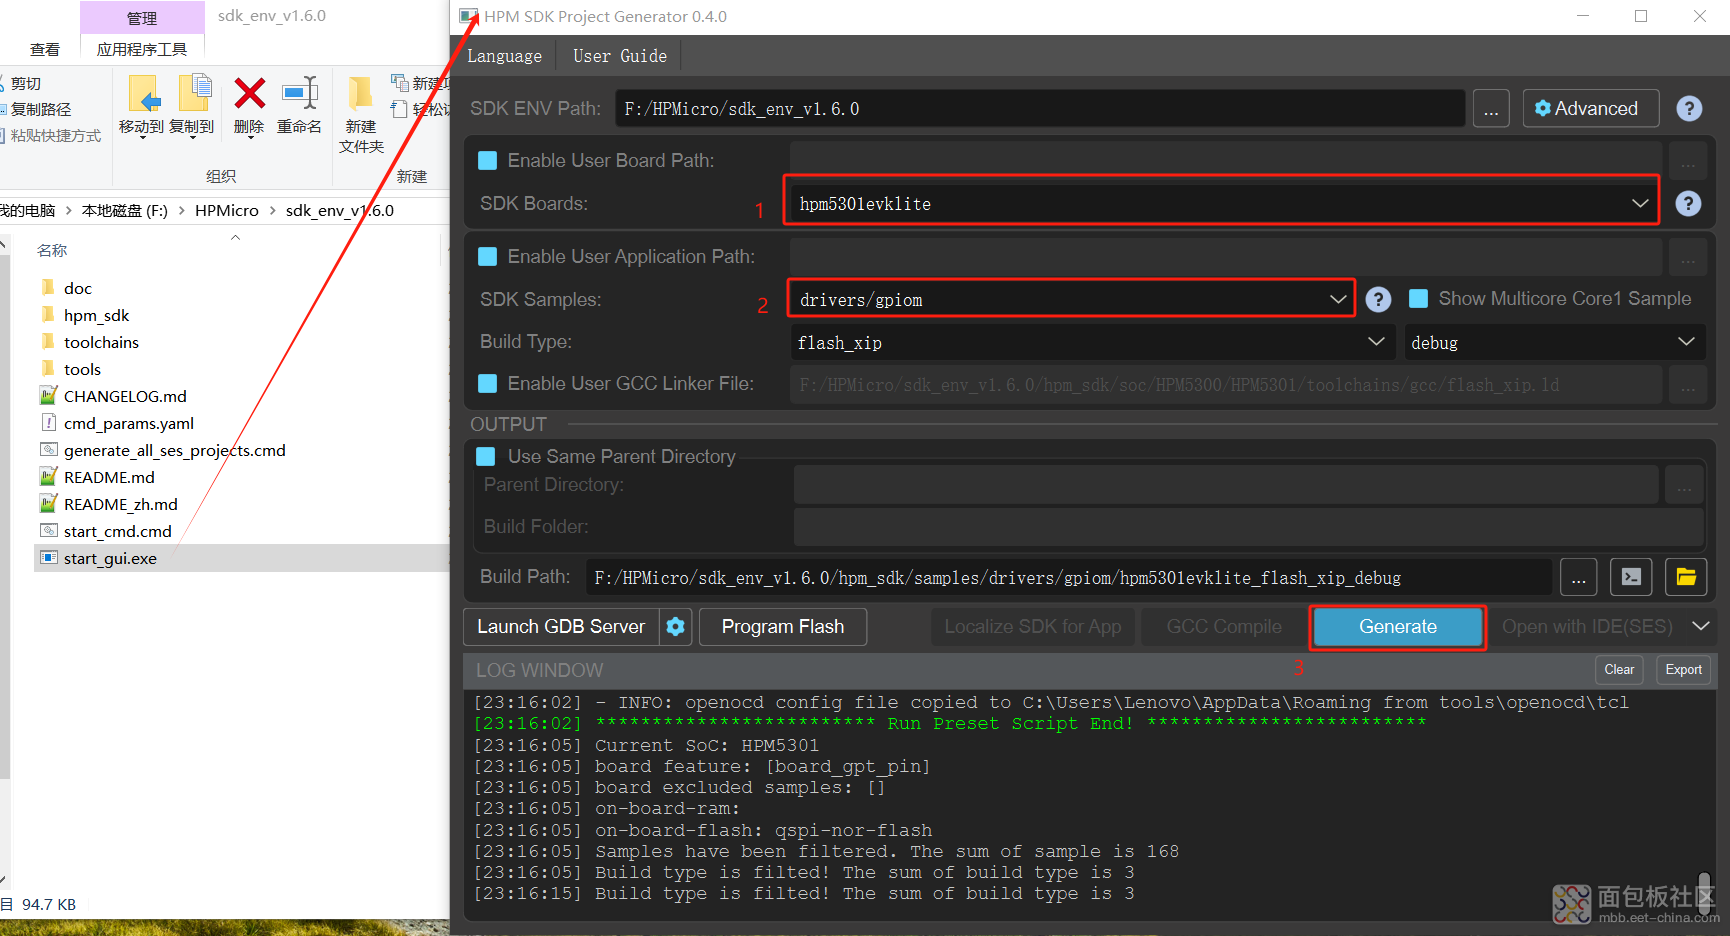
Task: Click the help icon beside SDK ENV Path
Action: click(1689, 108)
